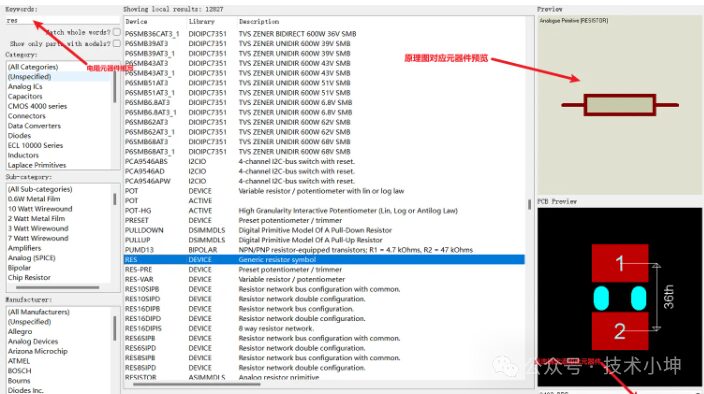Choose the POT-HG potentiometer entry
Screen dimensions: 704x394
pyautogui.click(x=324, y=210)
